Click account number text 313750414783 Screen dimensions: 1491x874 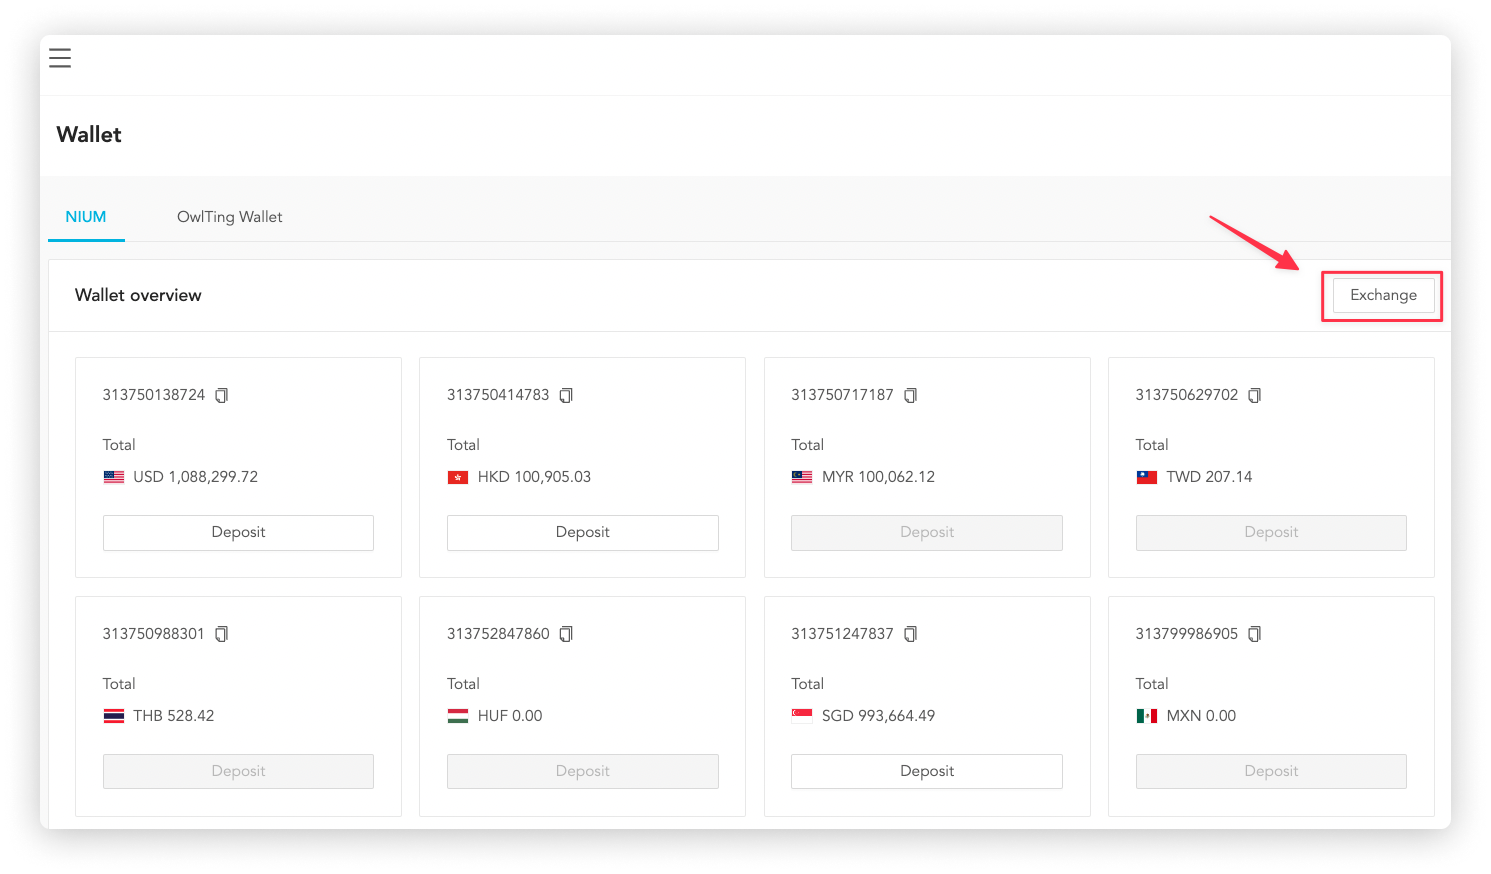(x=498, y=395)
